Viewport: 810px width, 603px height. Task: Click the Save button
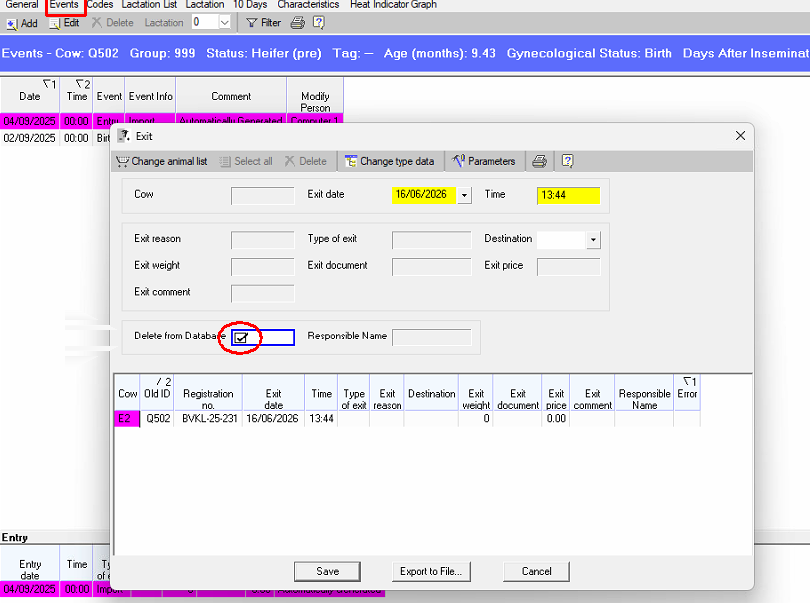click(x=328, y=571)
